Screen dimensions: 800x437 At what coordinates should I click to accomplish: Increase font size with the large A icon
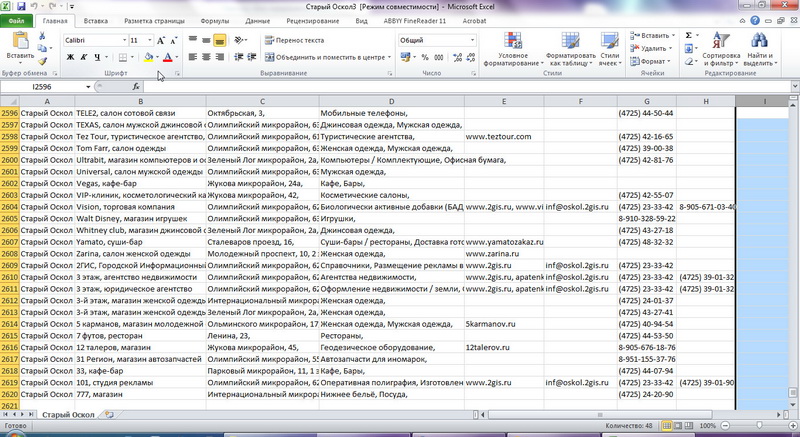click(x=161, y=40)
